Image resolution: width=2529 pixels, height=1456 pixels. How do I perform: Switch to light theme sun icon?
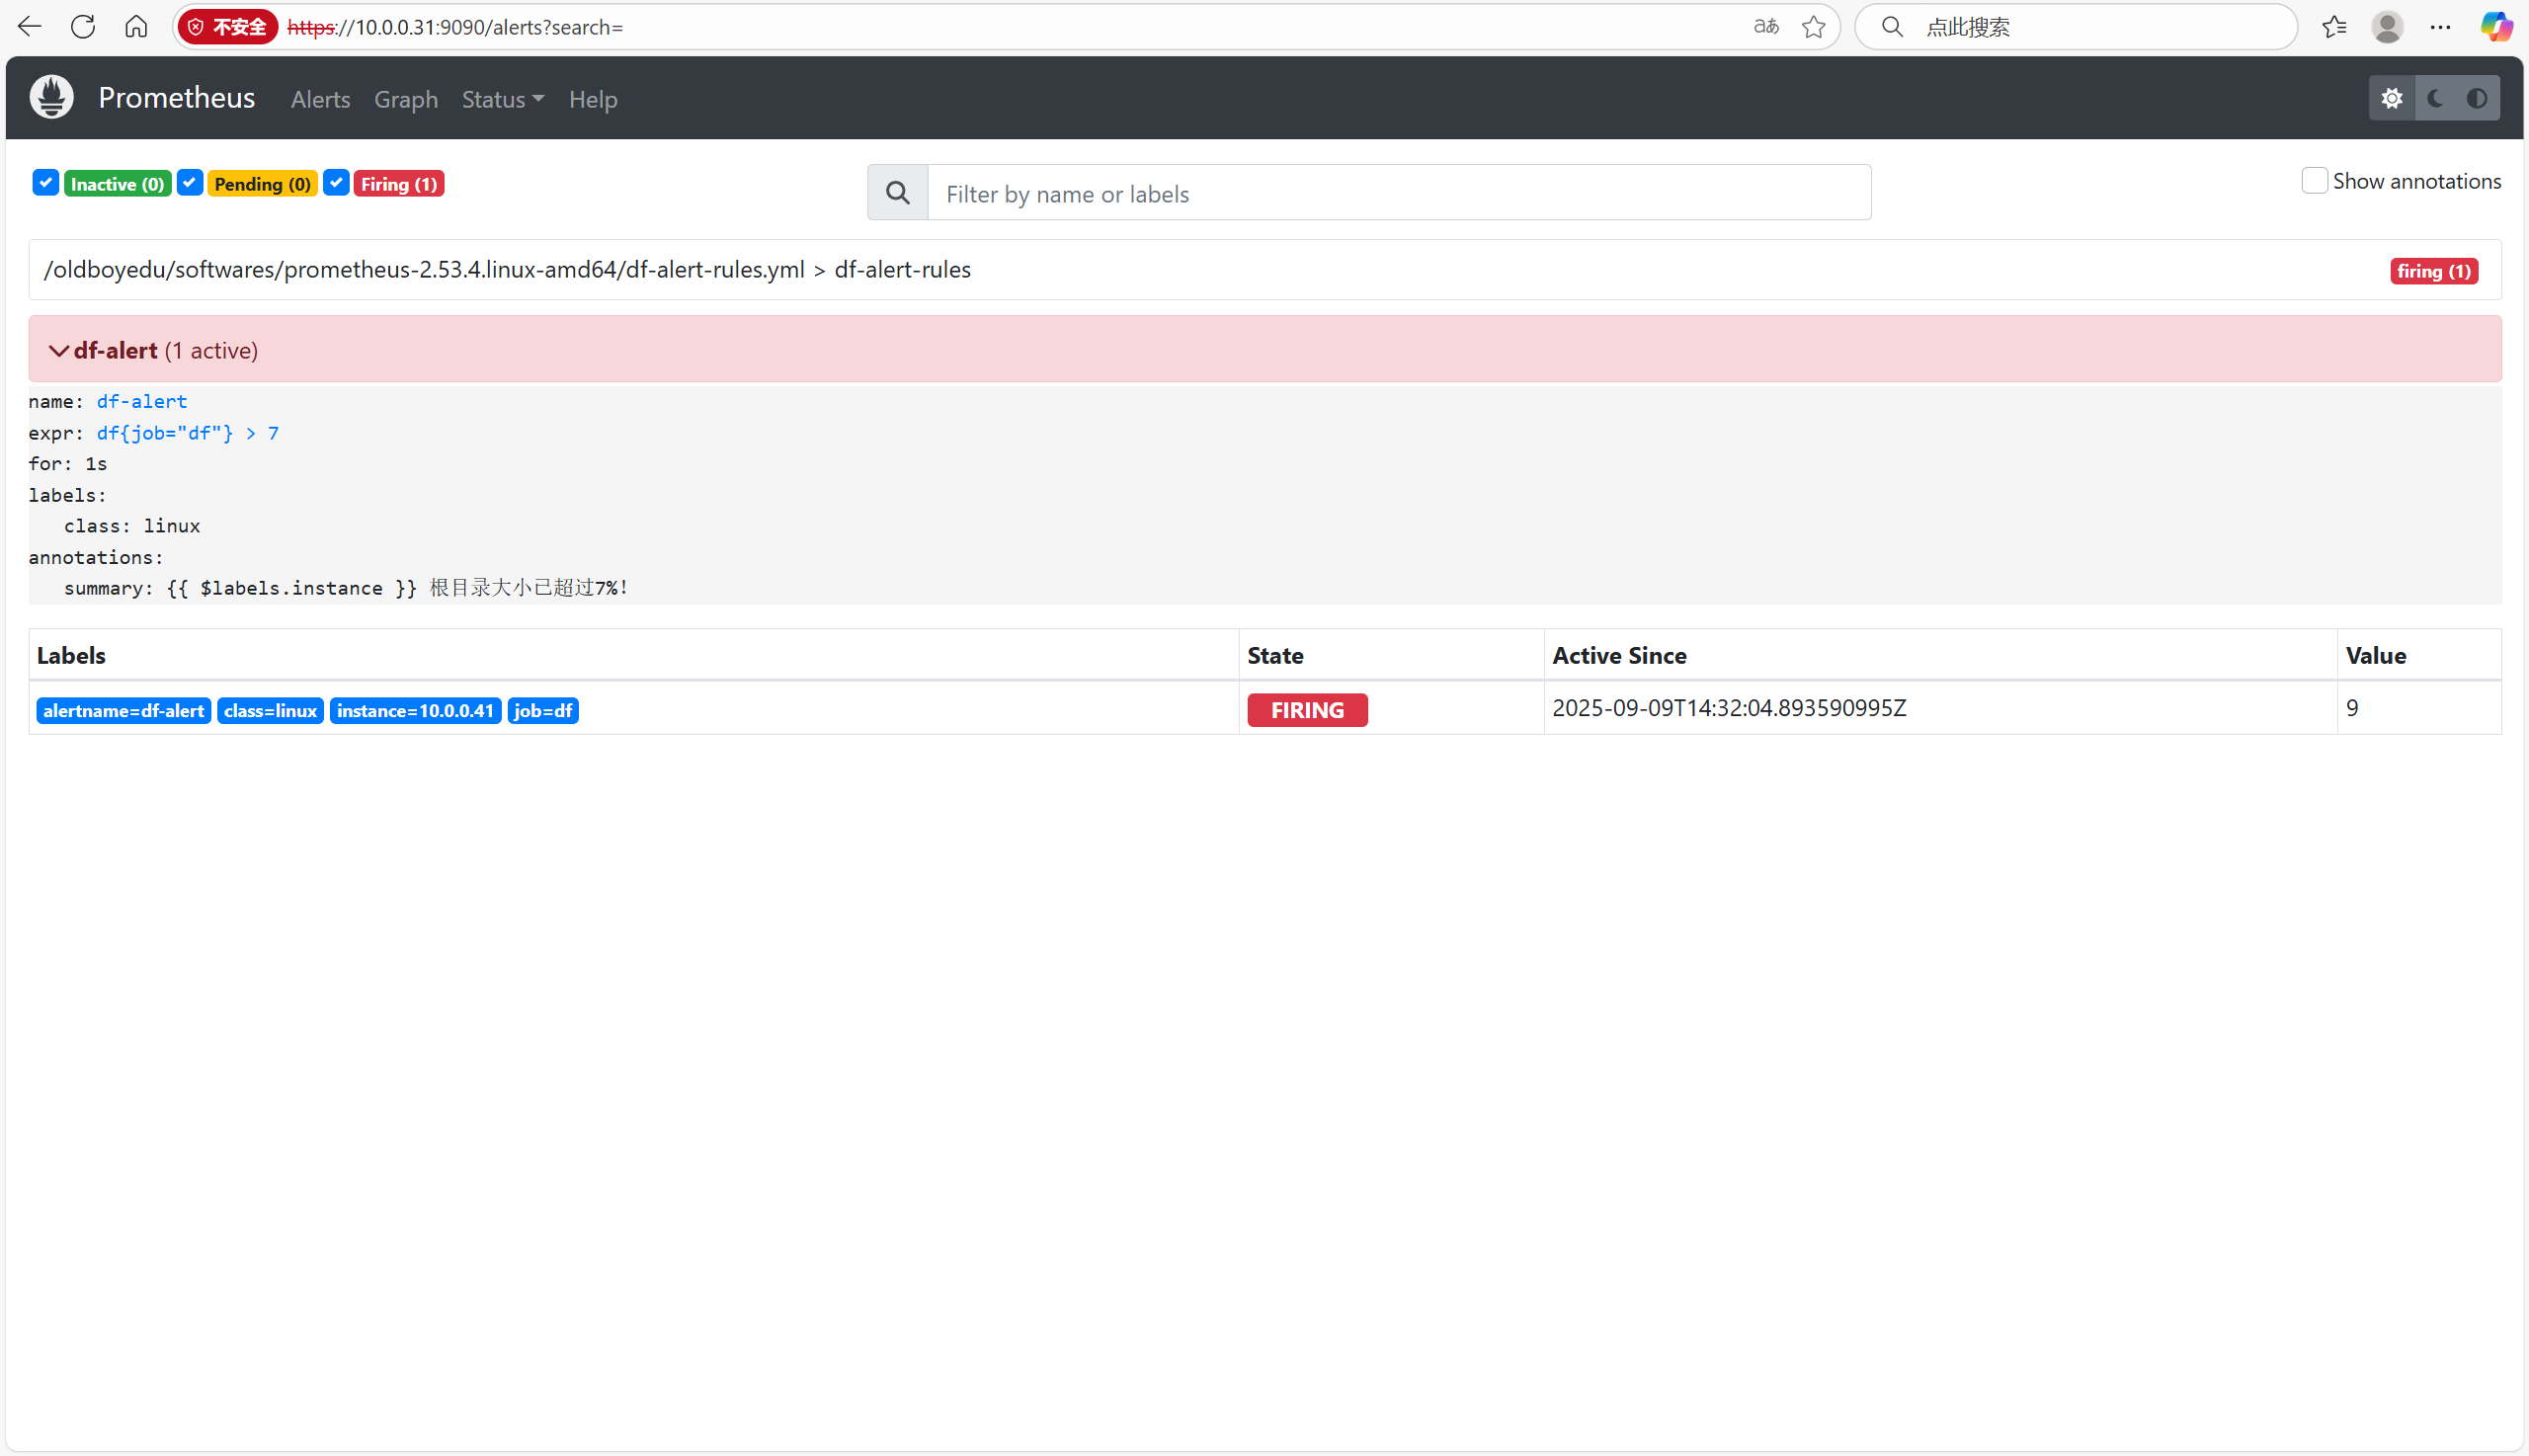2391,98
